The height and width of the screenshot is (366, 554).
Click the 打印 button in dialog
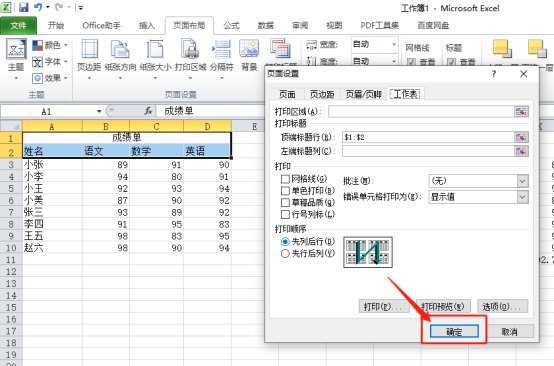pyautogui.click(x=384, y=306)
